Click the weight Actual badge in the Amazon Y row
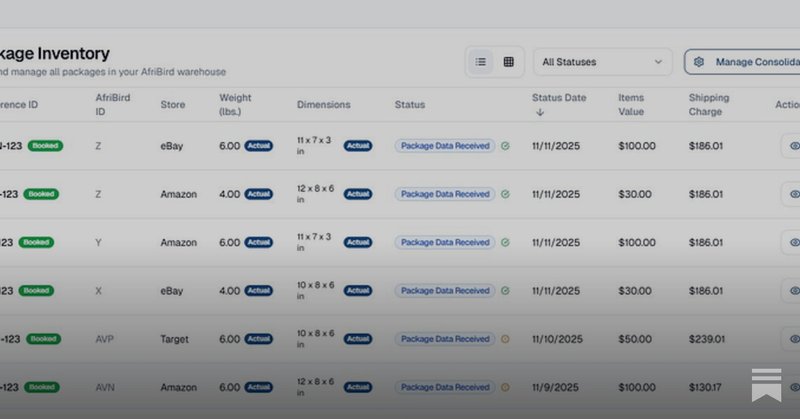Viewport: 800px width, 419px height. tap(259, 242)
